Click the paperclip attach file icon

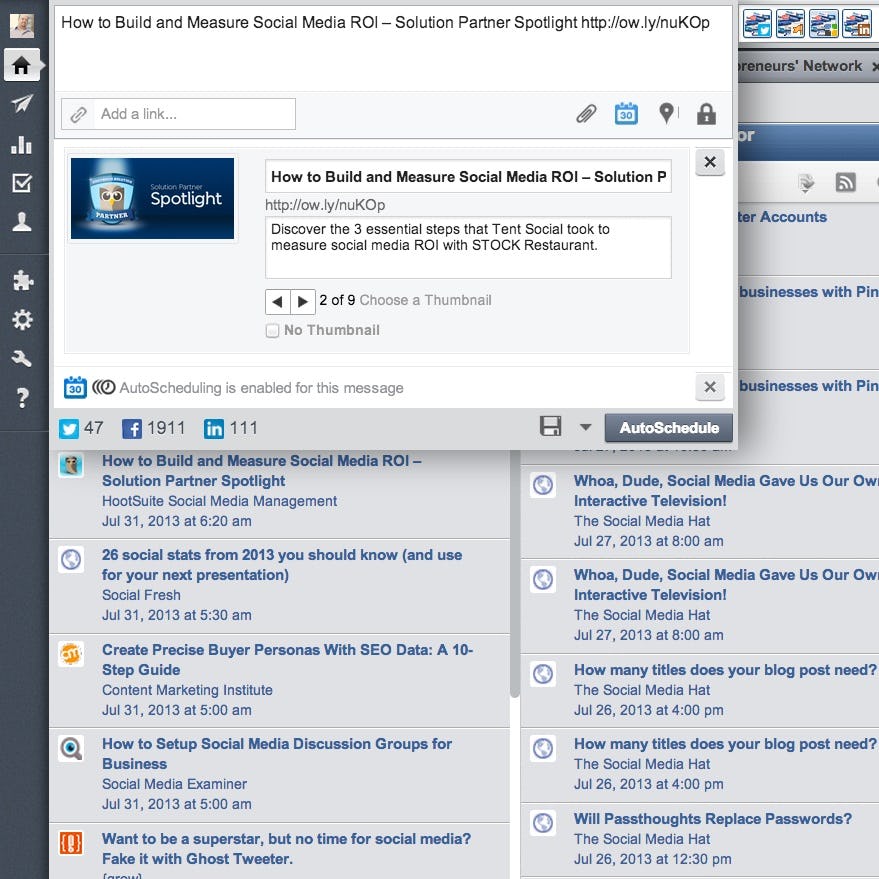586,114
